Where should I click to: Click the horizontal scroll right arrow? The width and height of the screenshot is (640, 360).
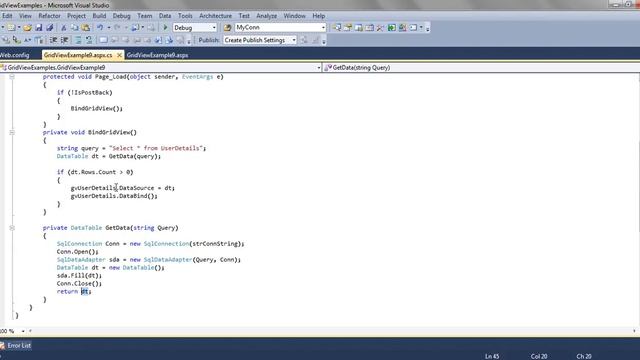click(634, 331)
